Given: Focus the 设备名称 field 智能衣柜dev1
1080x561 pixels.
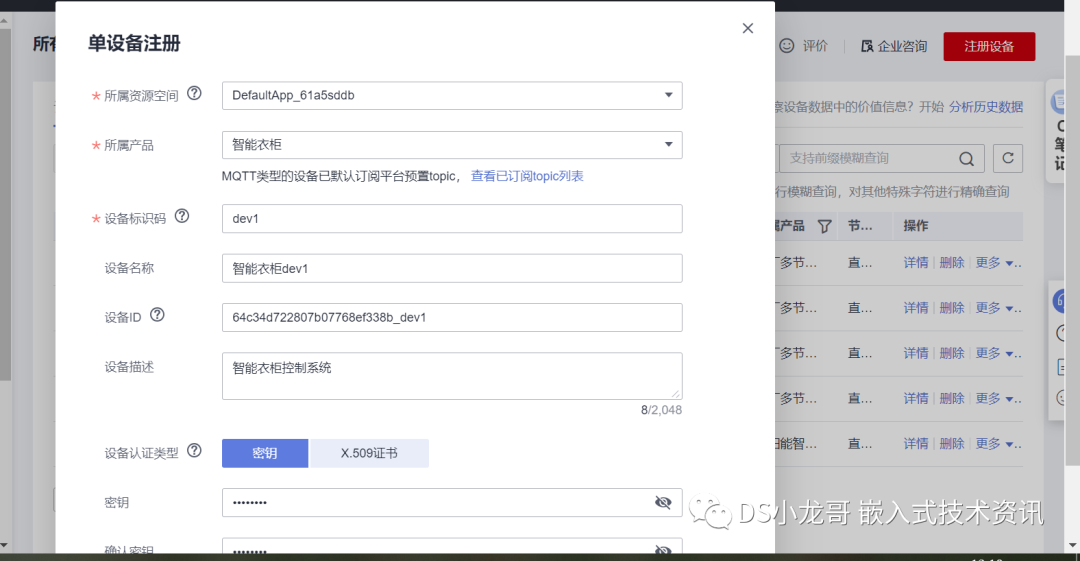Looking at the screenshot, I should pos(452,268).
